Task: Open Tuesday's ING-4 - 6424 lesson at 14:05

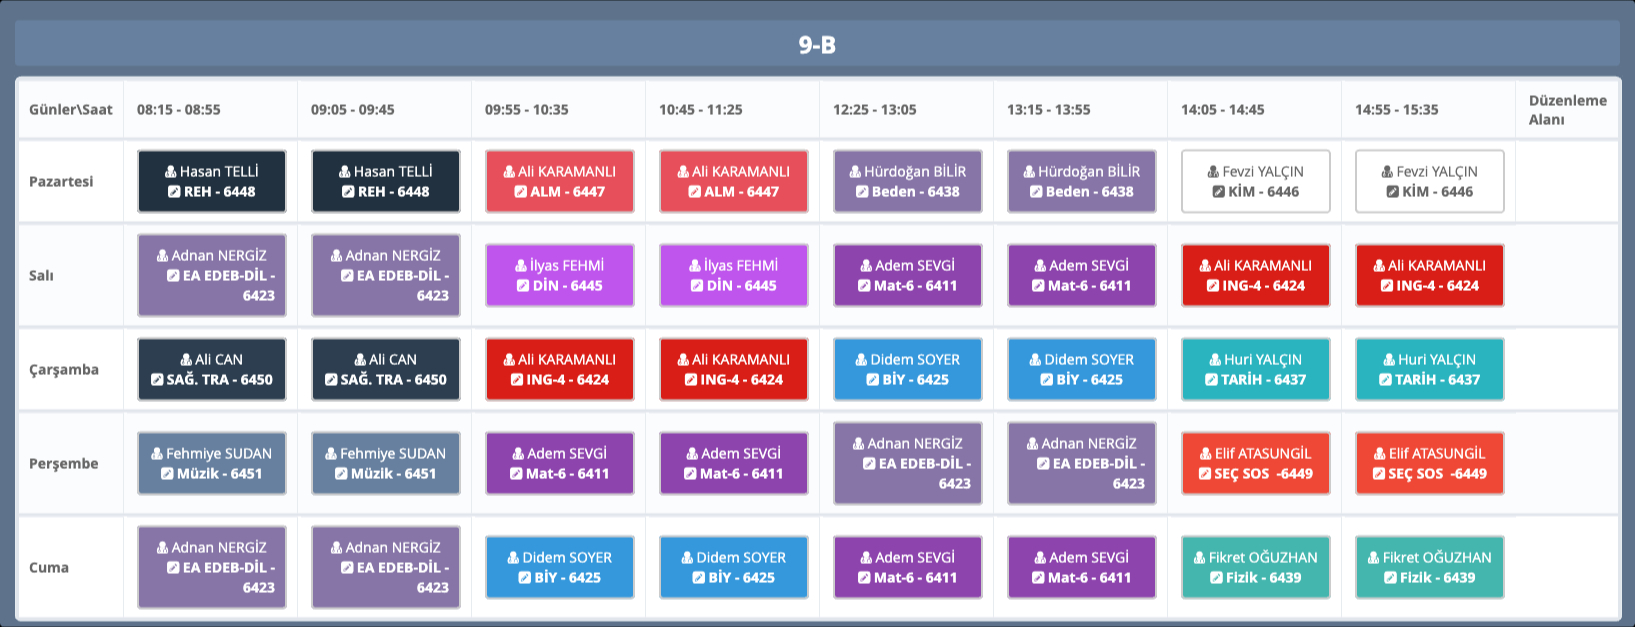Action: (1255, 275)
